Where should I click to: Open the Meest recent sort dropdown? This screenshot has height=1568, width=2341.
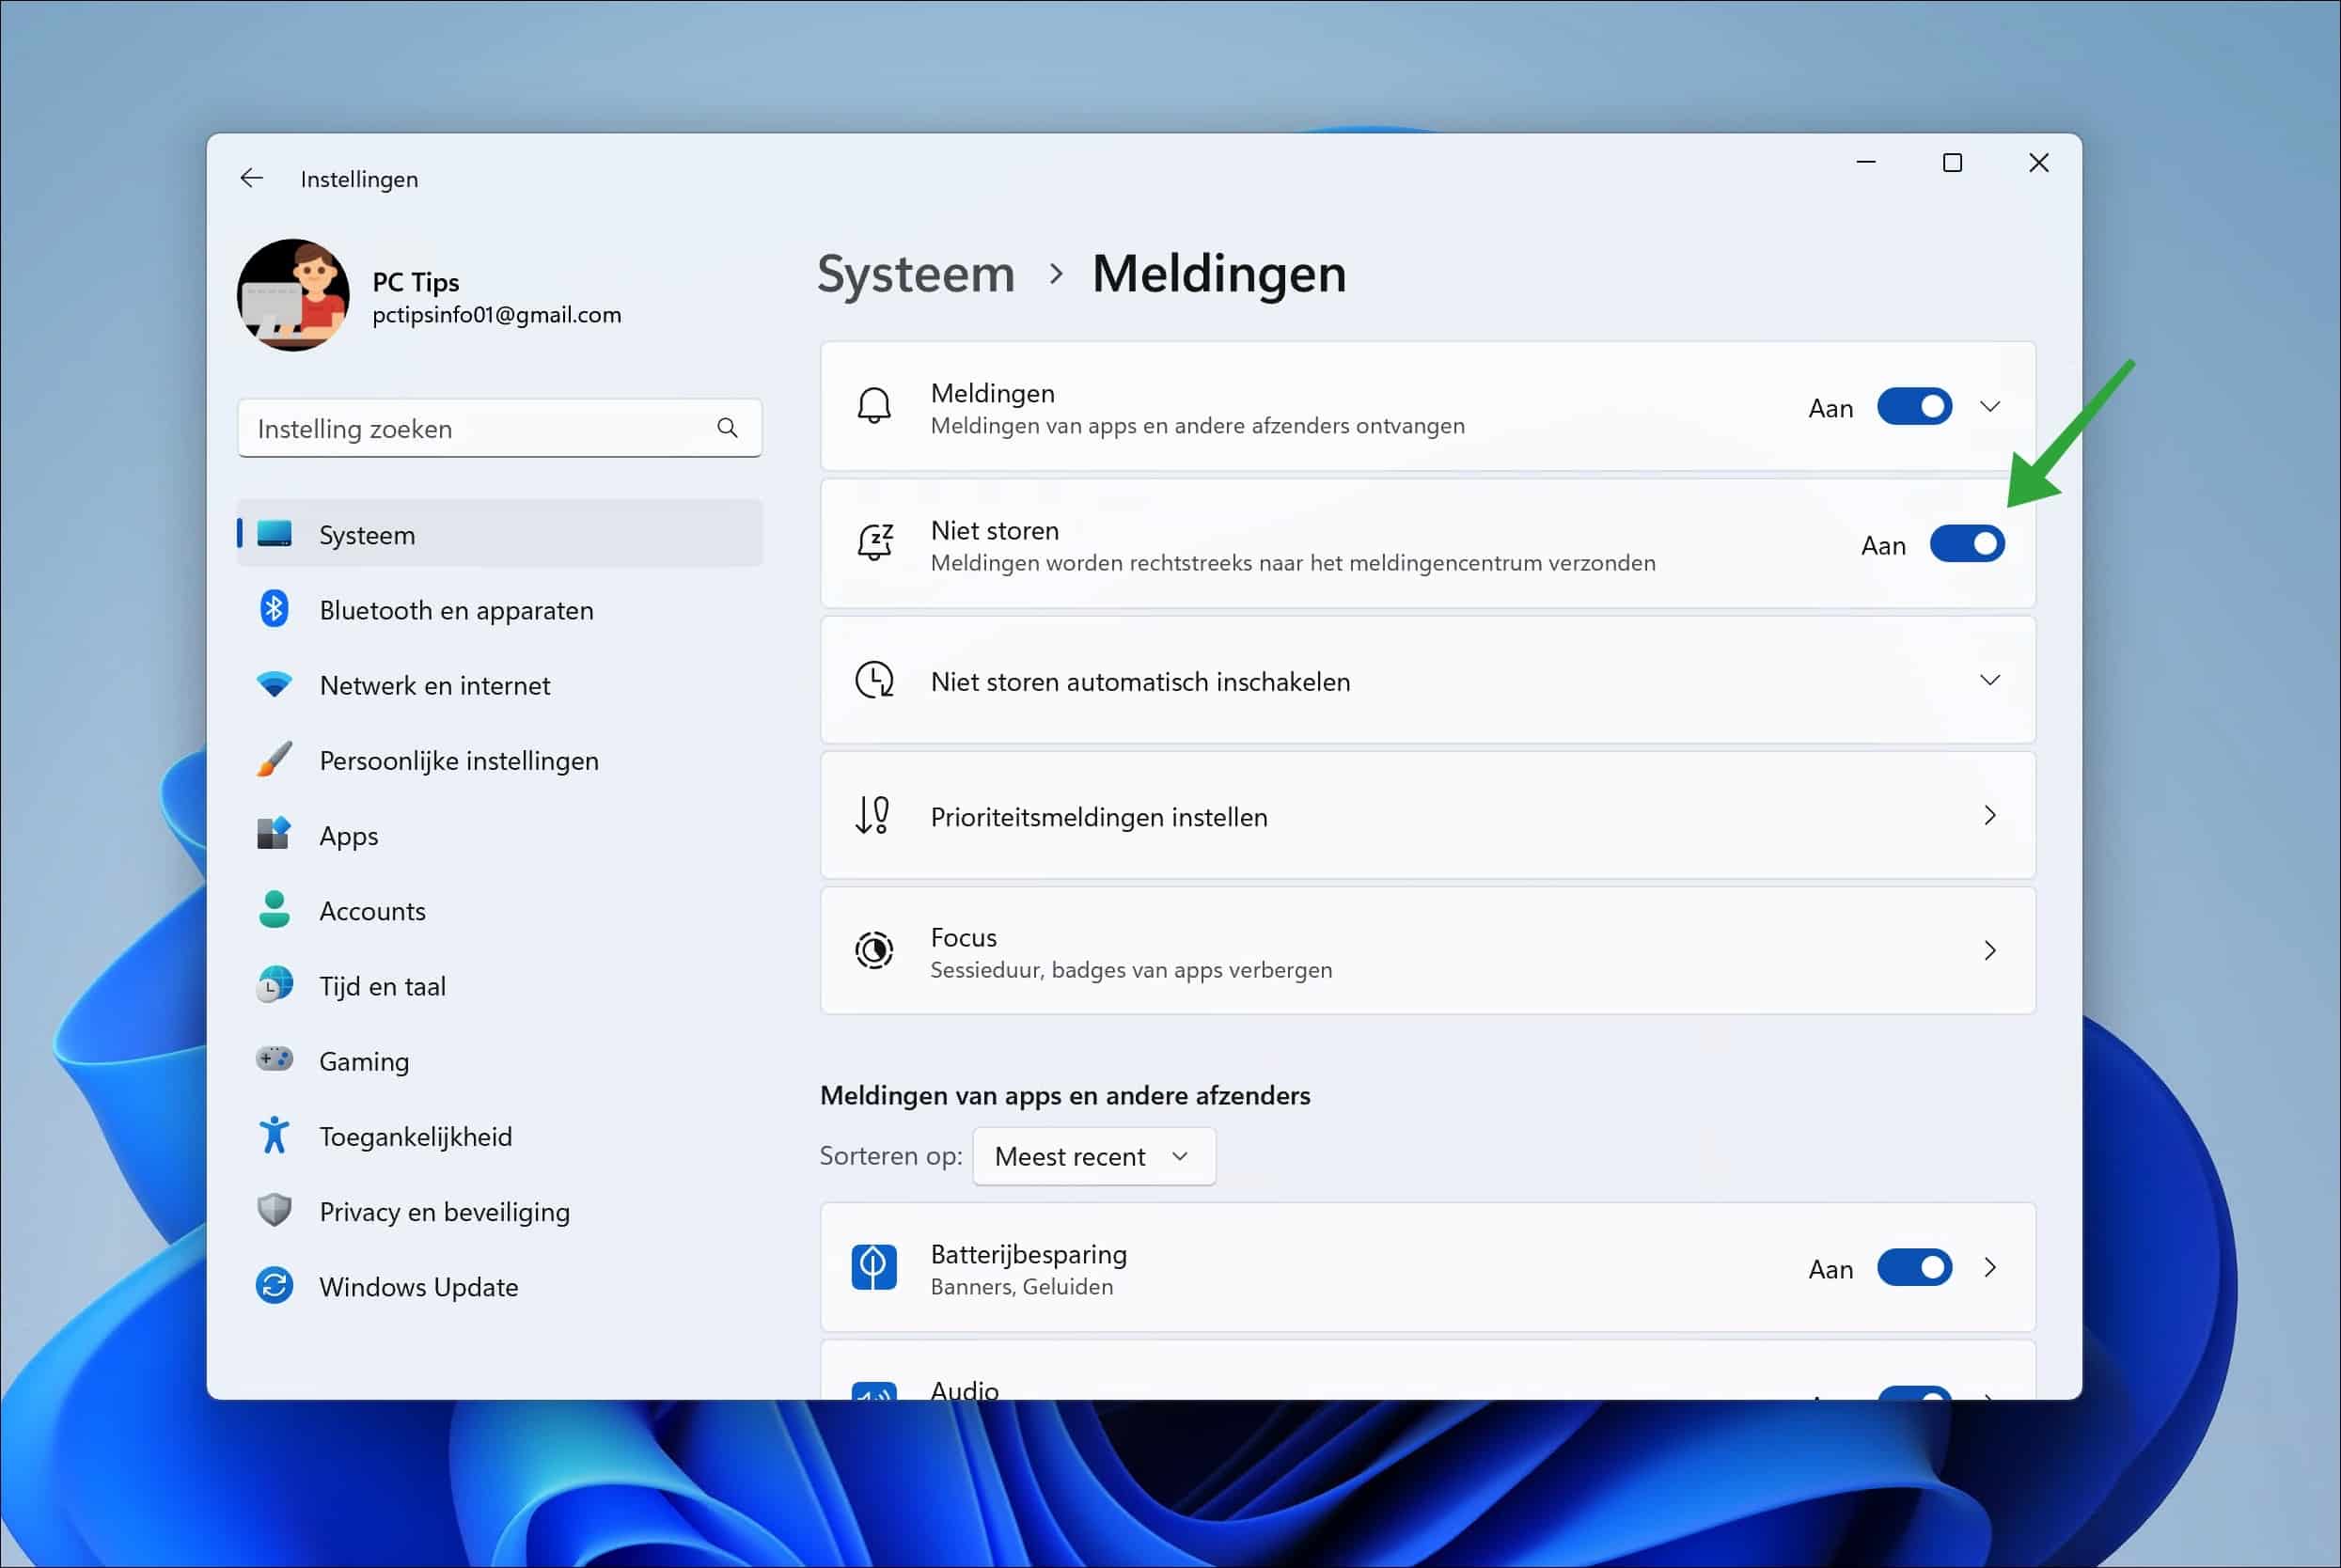click(x=1093, y=1155)
